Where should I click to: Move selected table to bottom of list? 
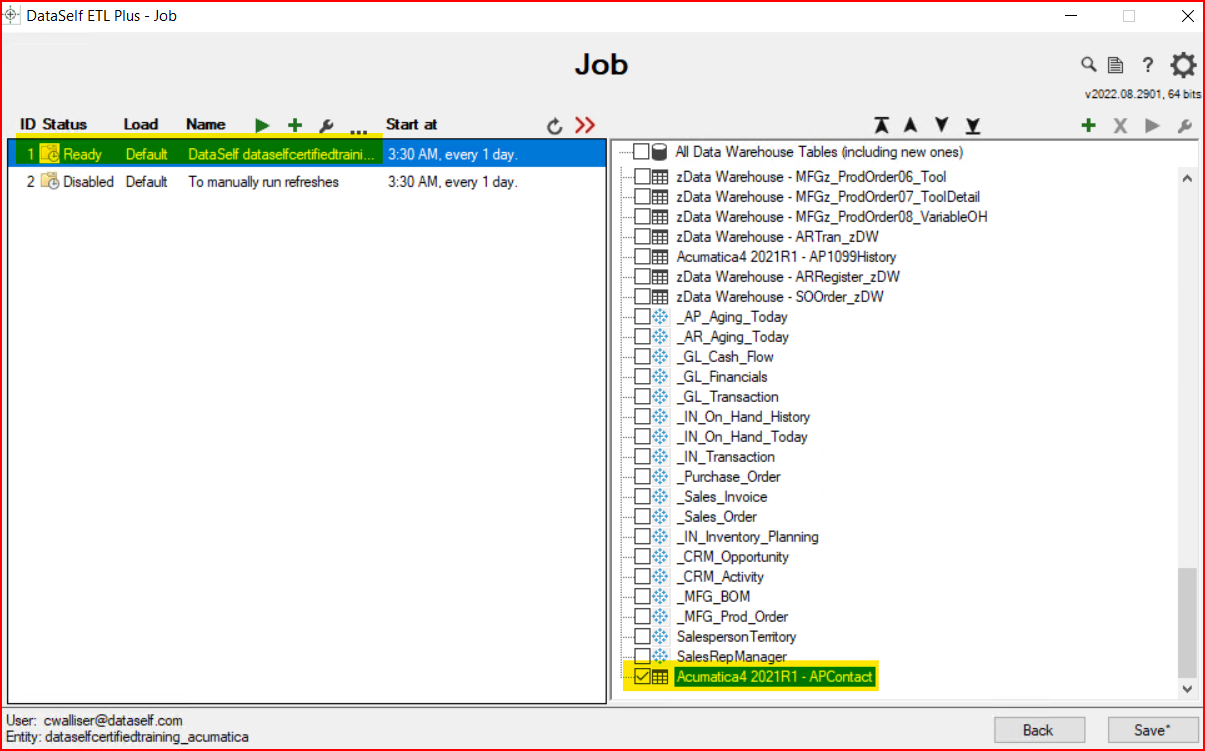[x=972, y=125]
